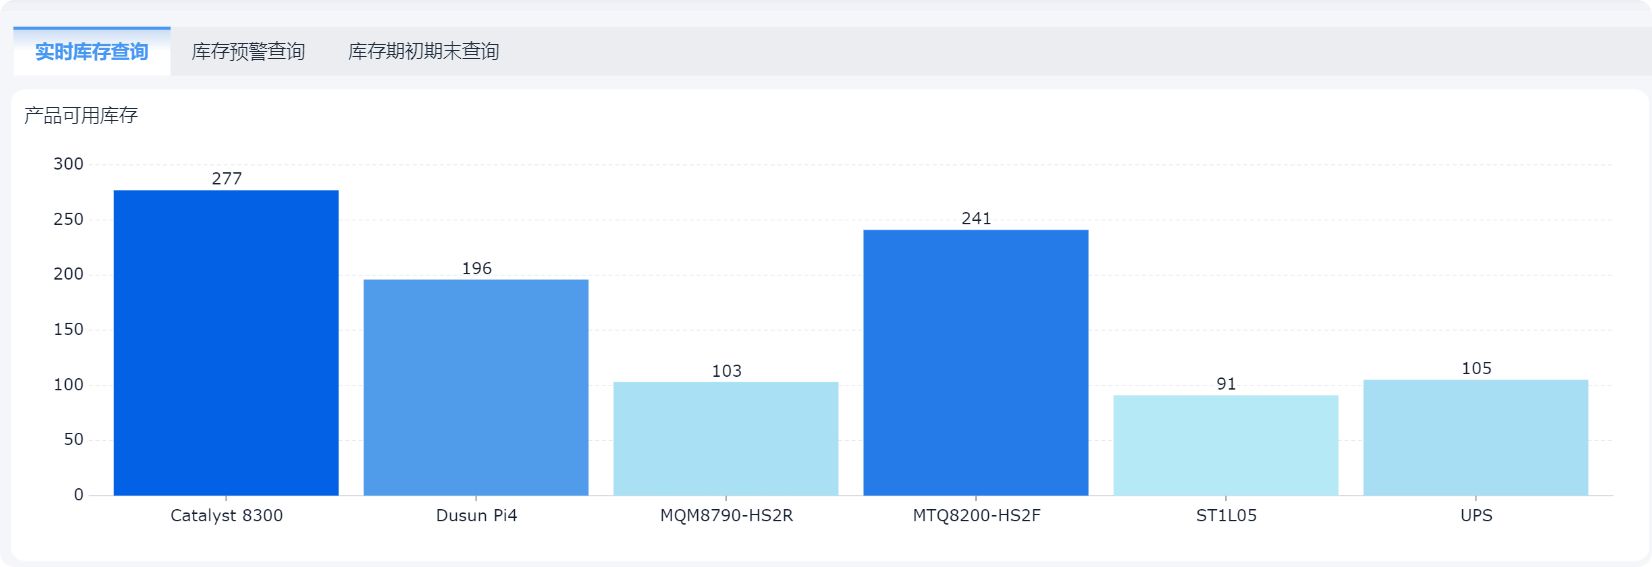This screenshot has height=567, width=1652.
Task: Click the 100 y-axis tick label
Action: click(69, 385)
